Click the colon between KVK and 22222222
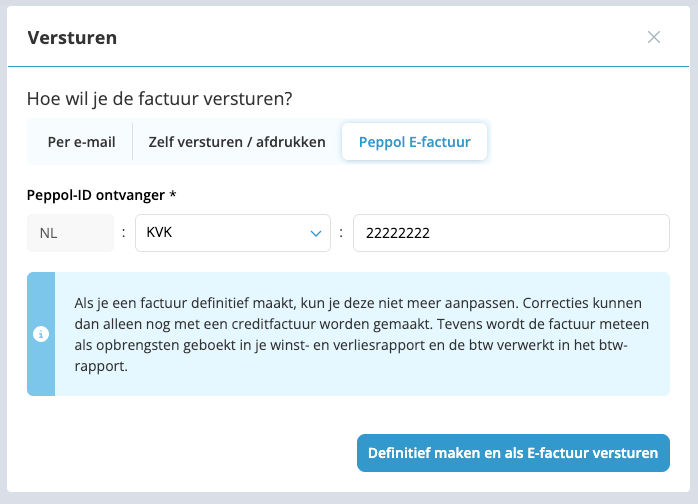 click(341, 233)
